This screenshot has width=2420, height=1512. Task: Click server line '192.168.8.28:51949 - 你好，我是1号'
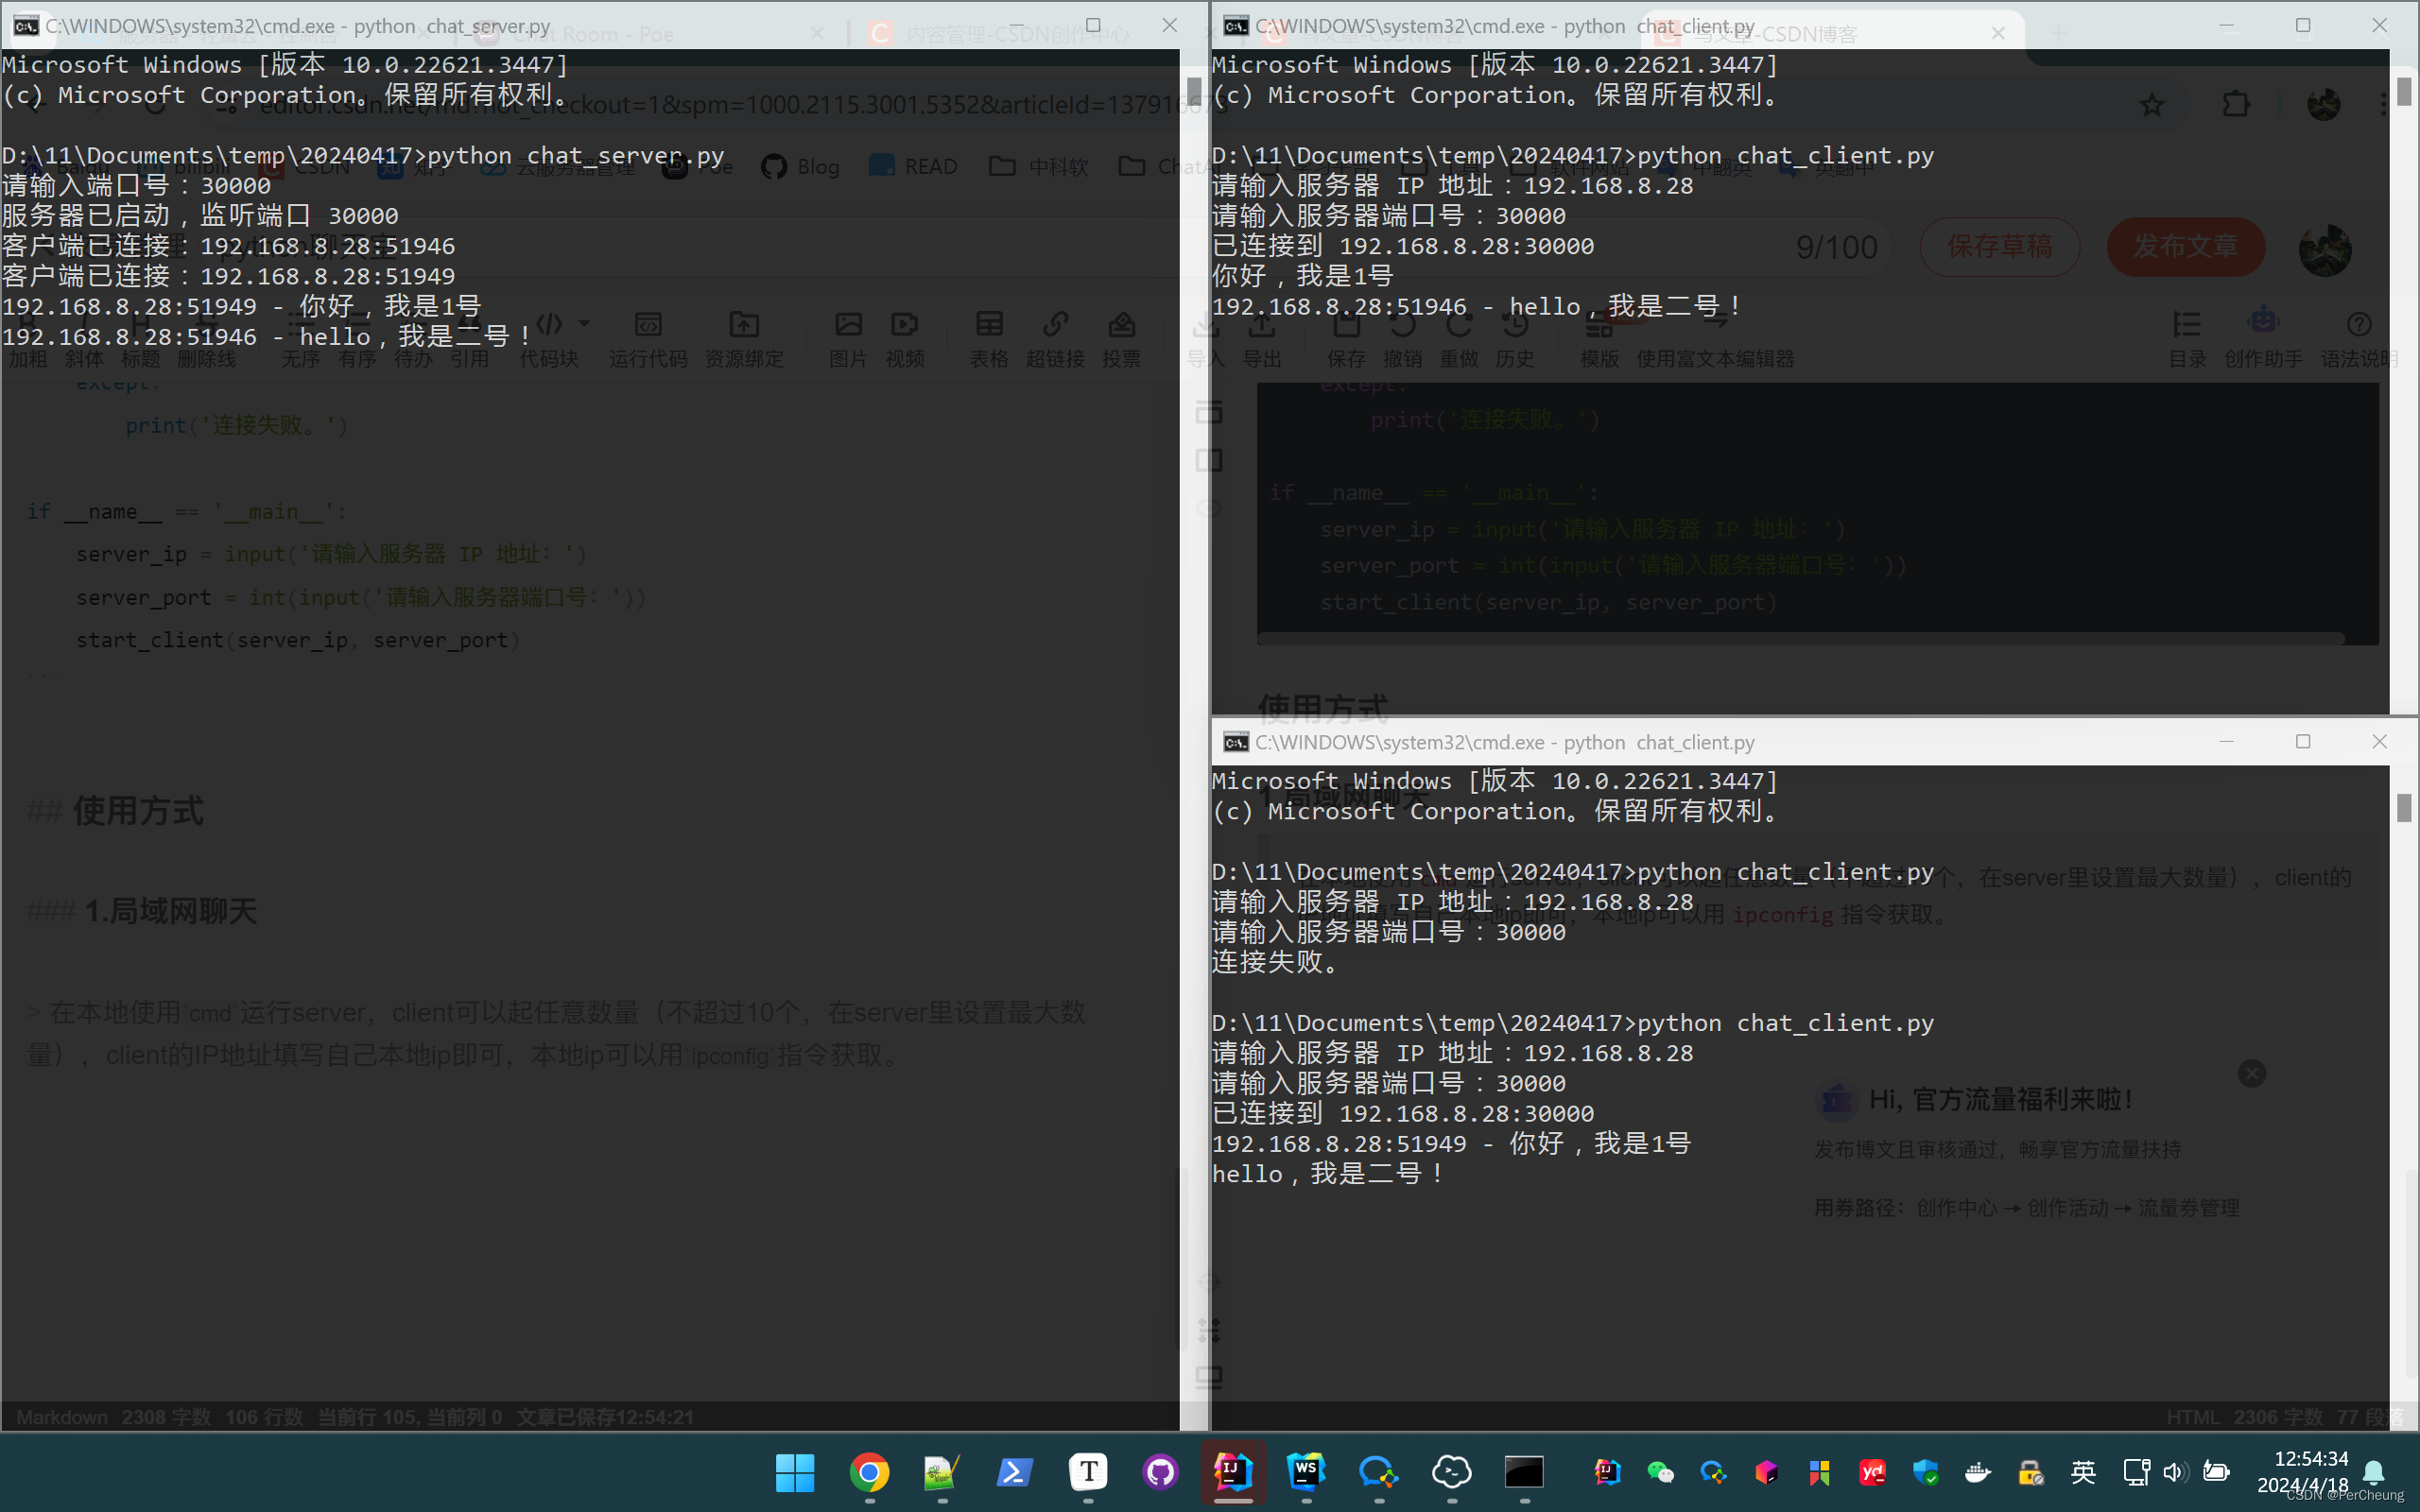(x=242, y=306)
